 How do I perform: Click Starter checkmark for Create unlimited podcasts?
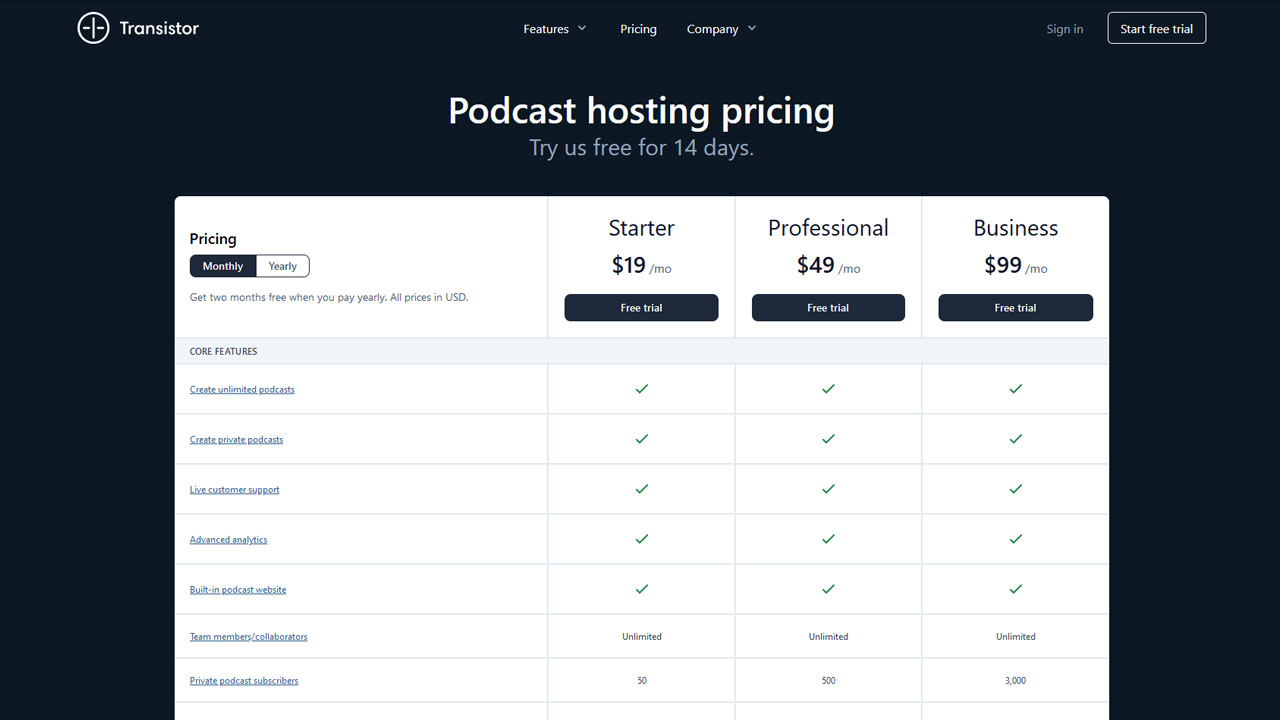[x=642, y=389]
